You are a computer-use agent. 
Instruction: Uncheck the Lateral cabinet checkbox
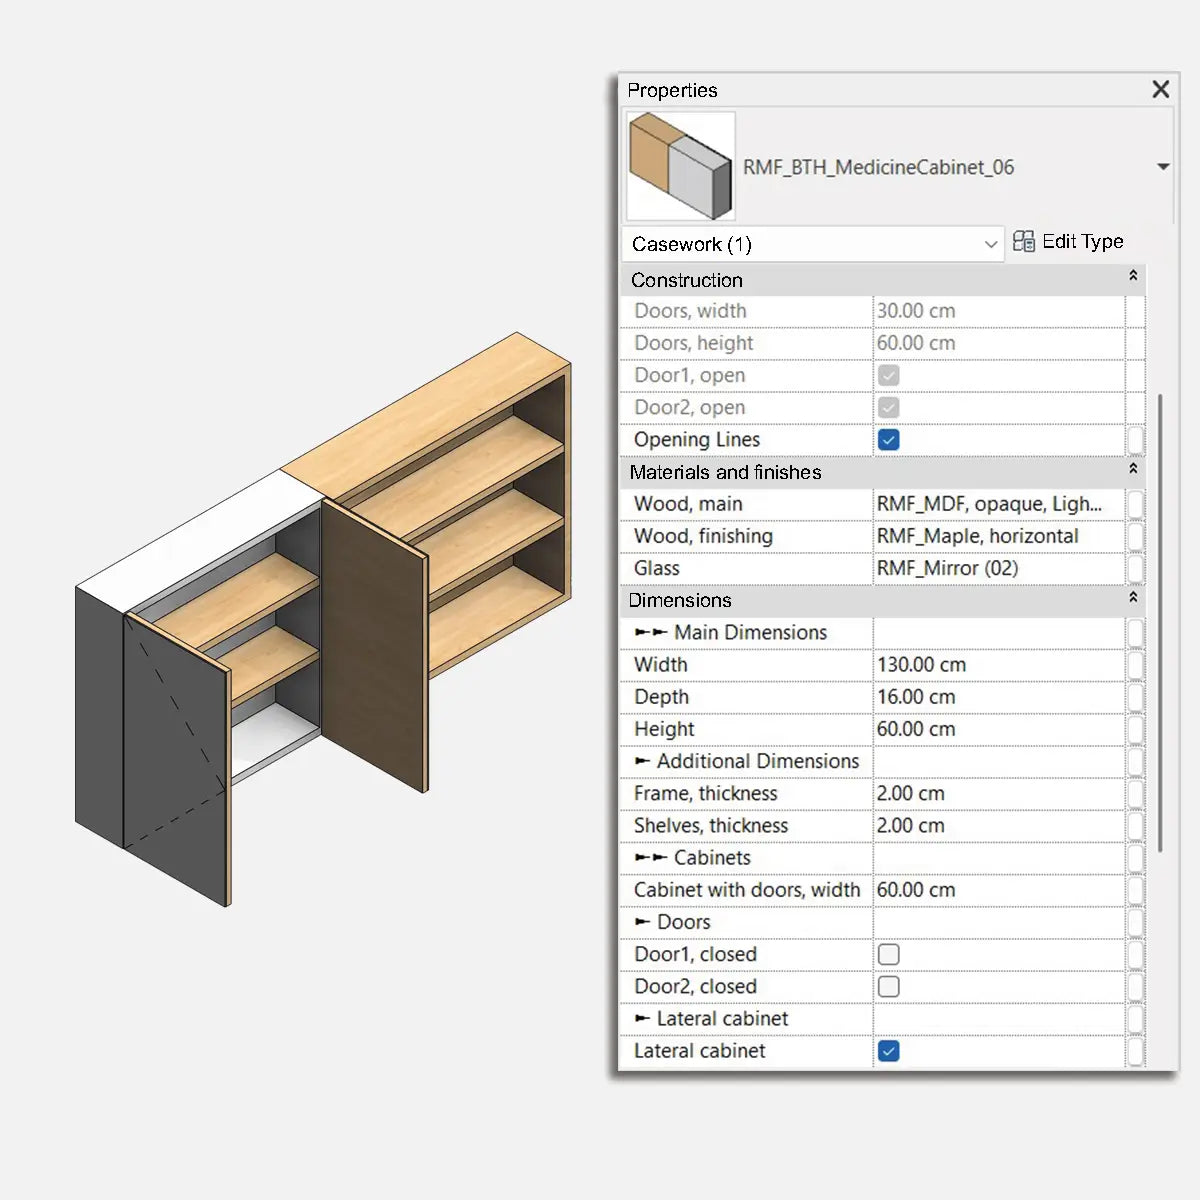click(x=888, y=1051)
